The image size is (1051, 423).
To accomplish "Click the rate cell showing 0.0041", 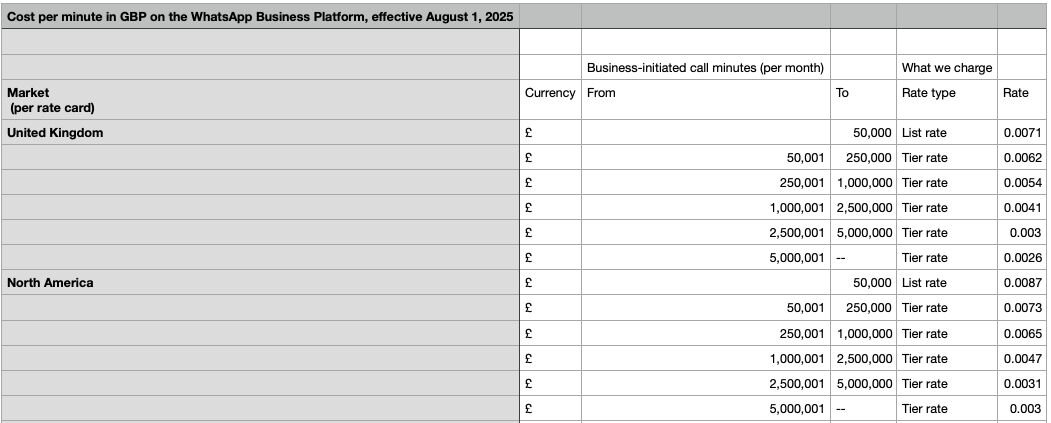I will point(1022,208).
